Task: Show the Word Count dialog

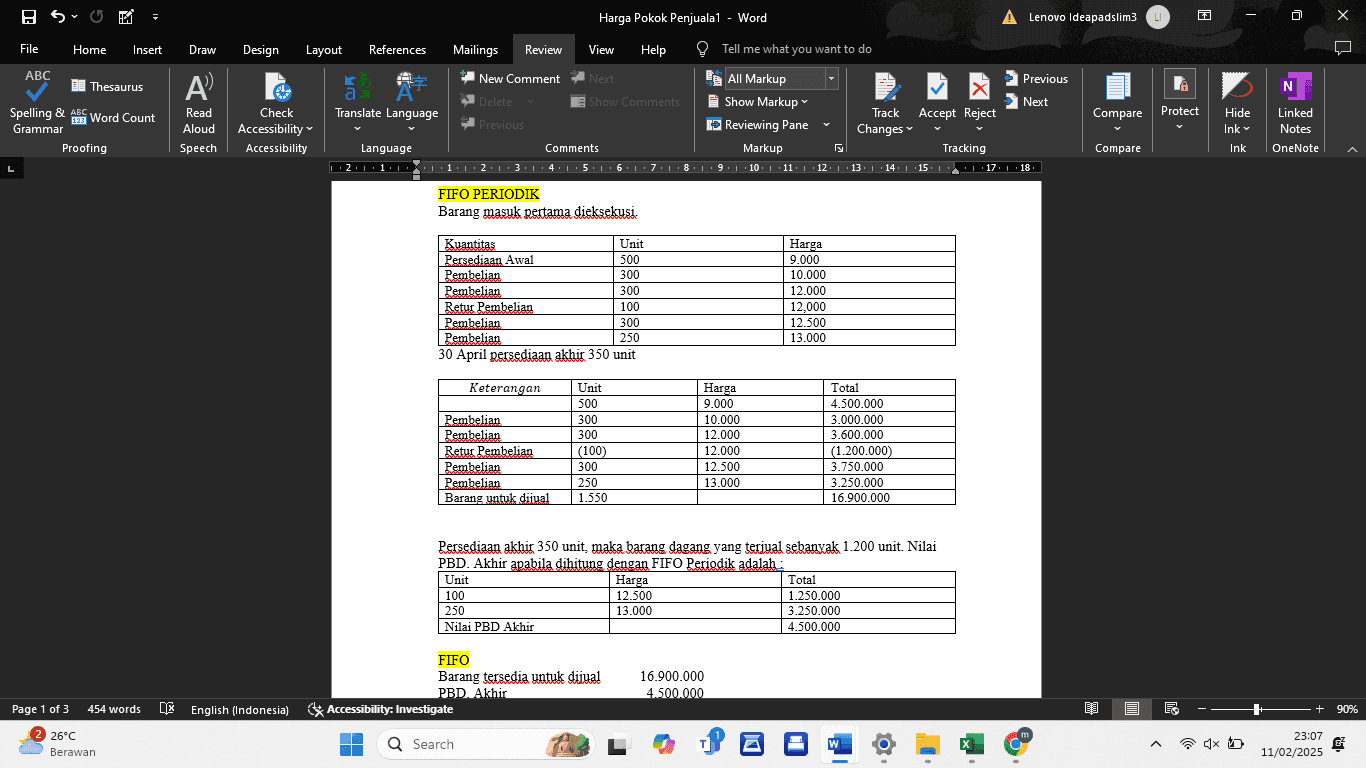Action: pyautogui.click(x=113, y=117)
